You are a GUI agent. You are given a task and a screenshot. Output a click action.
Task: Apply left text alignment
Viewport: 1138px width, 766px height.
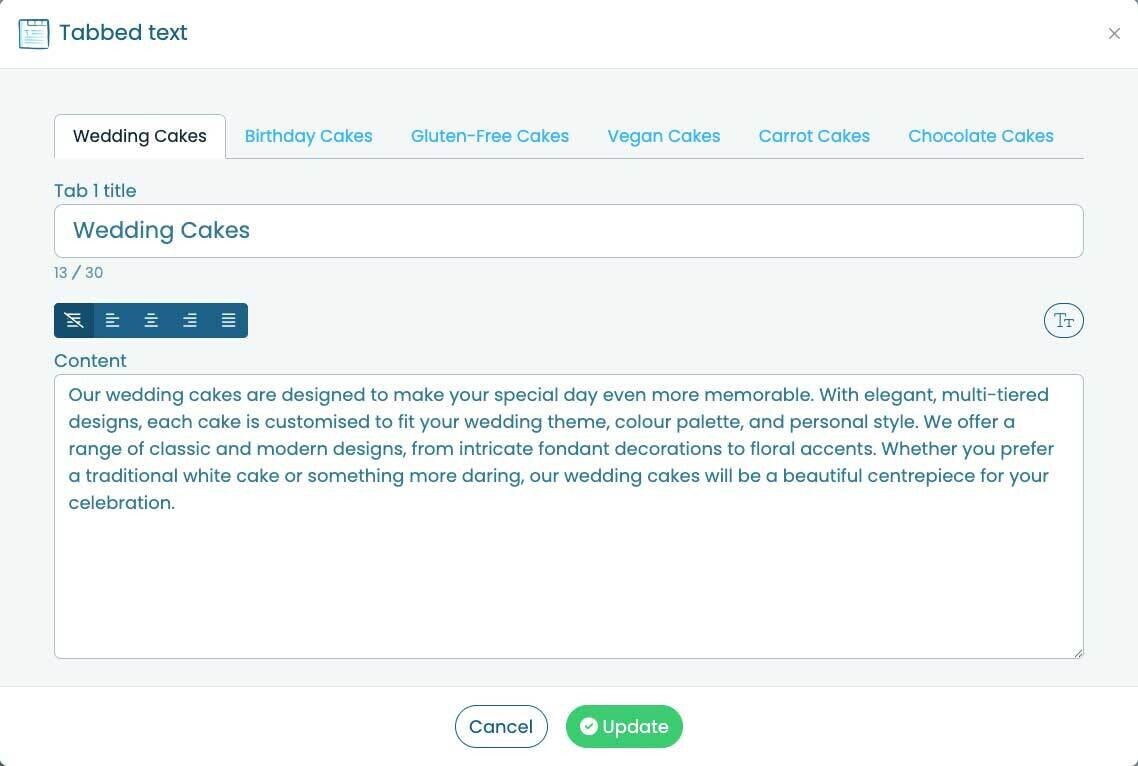click(112, 320)
